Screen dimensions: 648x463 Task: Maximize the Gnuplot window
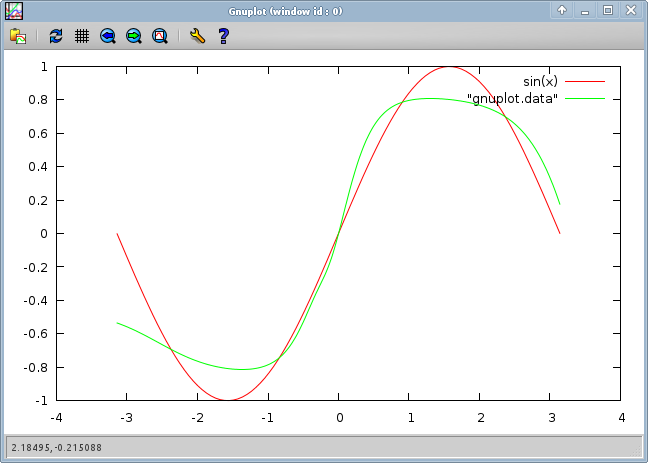607,10
